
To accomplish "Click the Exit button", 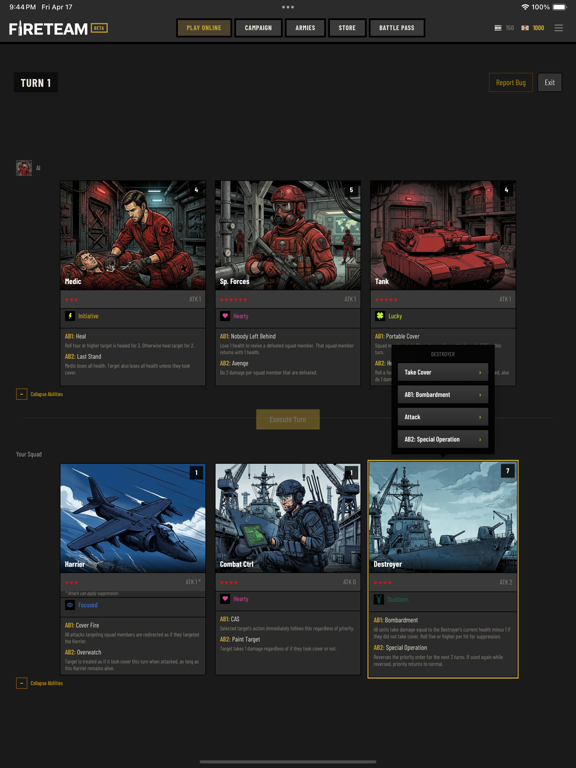I will coord(550,82).
